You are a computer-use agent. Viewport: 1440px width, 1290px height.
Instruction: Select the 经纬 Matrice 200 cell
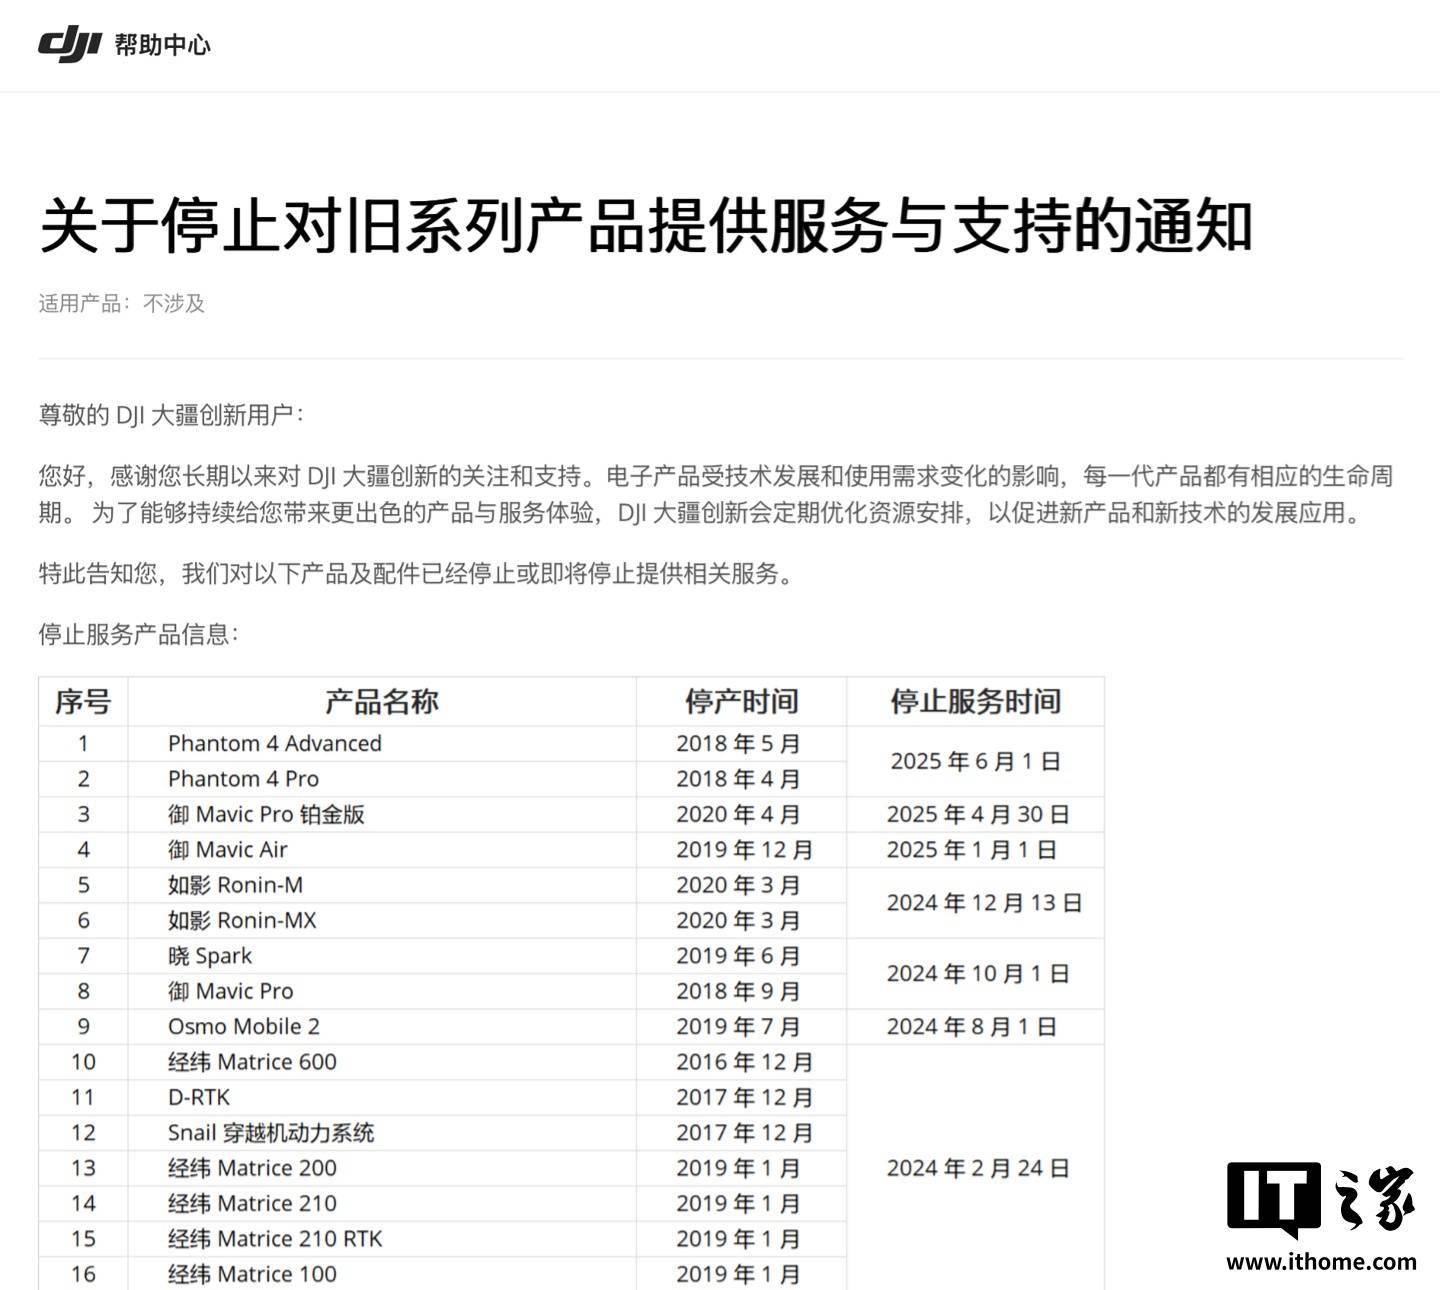click(x=382, y=1168)
